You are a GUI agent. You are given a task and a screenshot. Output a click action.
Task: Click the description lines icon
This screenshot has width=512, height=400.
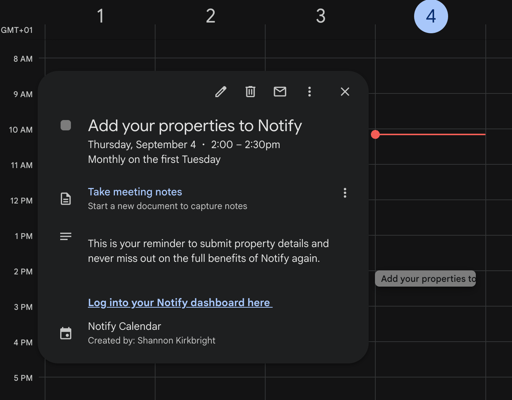(x=66, y=236)
